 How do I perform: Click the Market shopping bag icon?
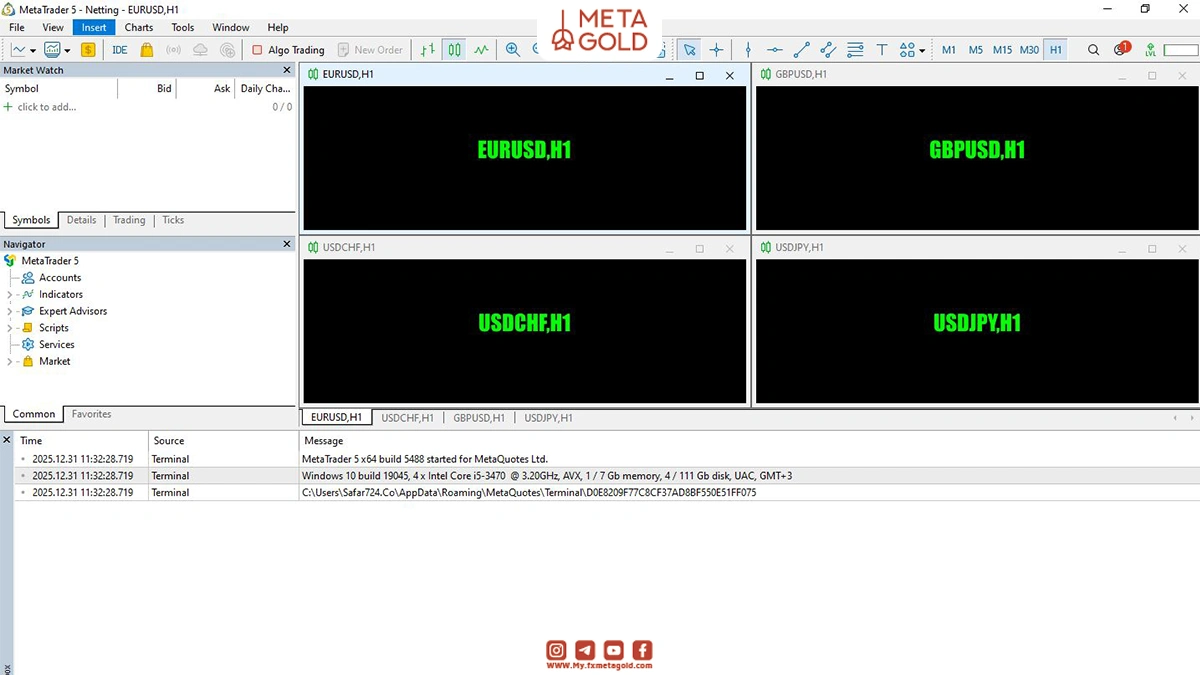147,50
